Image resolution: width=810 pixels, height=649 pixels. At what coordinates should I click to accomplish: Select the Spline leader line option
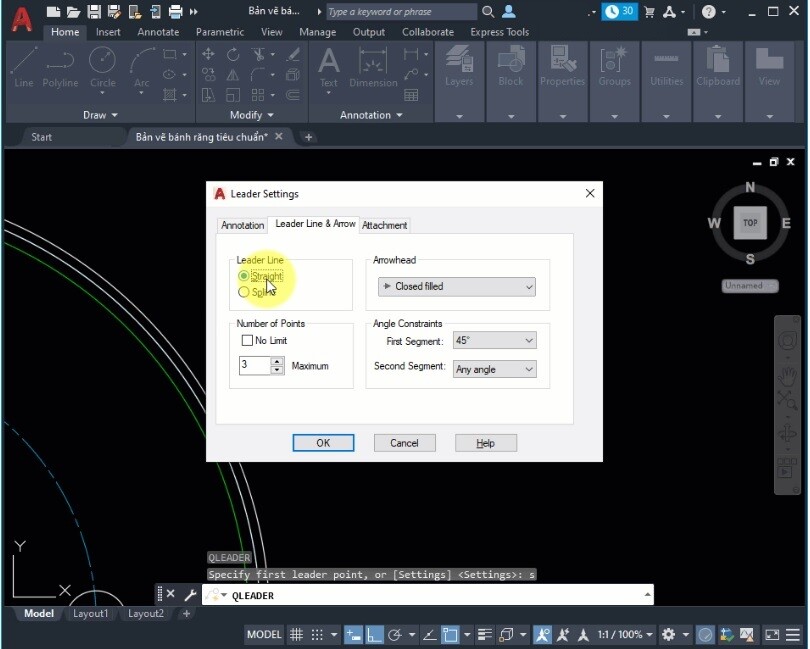[x=244, y=292]
